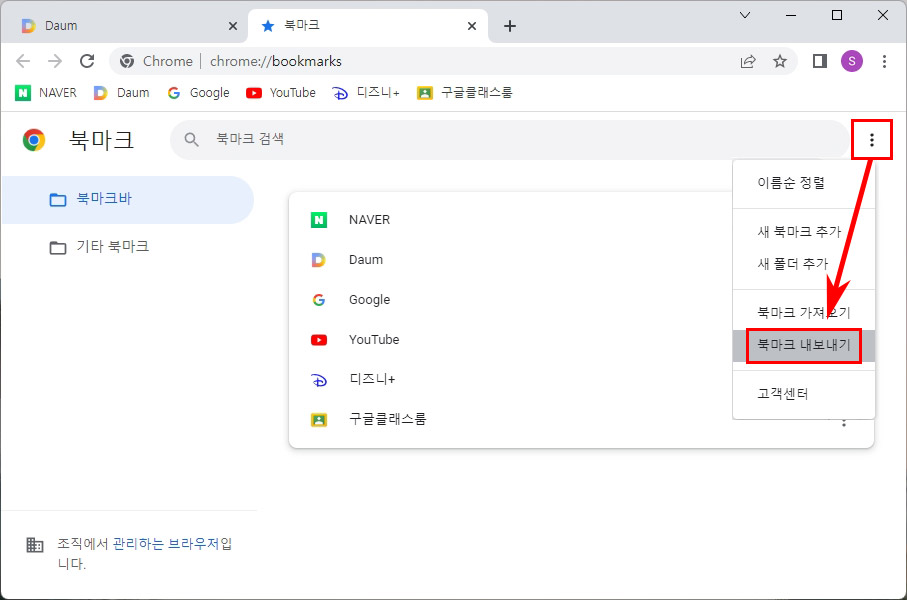Open the bookmark manager overflow menu
Screen dimensions: 907x600
click(871, 139)
